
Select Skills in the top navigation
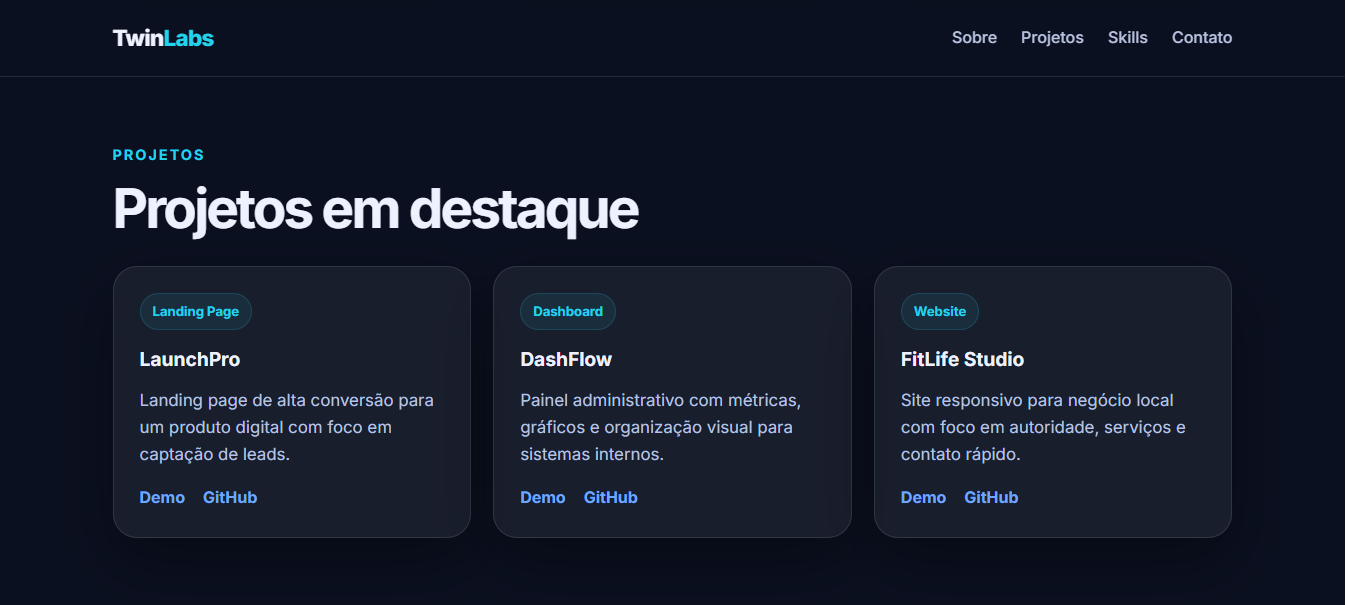click(1128, 37)
